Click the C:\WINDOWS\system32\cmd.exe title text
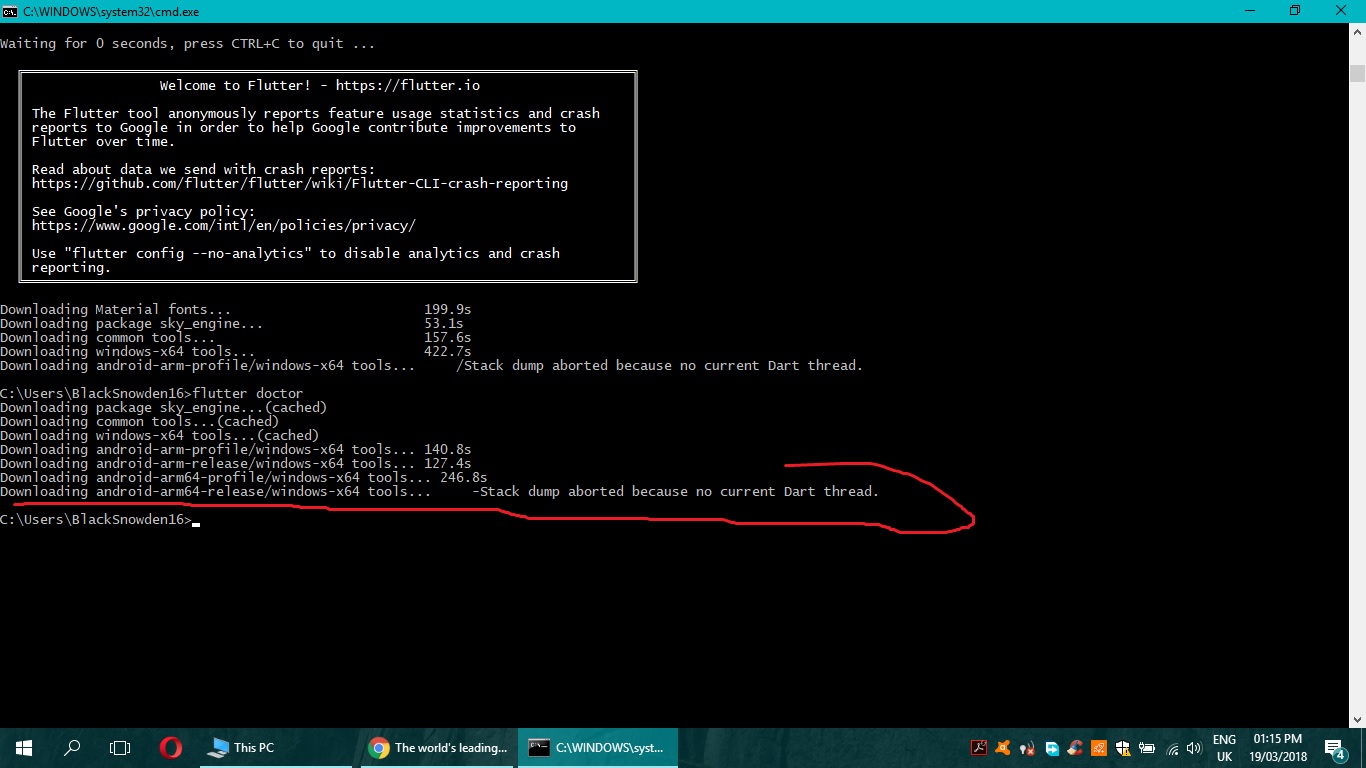Image resolution: width=1366 pixels, height=768 pixels. pos(111,10)
